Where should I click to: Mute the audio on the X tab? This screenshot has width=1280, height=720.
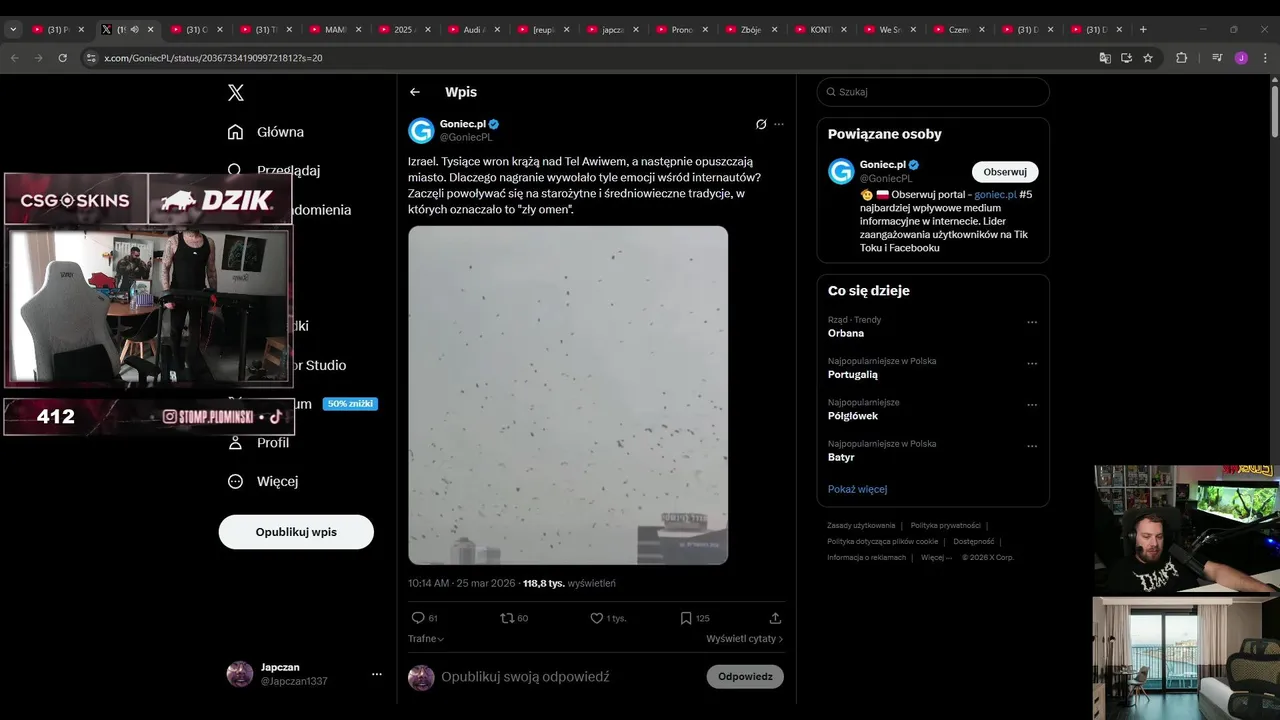click(134, 30)
